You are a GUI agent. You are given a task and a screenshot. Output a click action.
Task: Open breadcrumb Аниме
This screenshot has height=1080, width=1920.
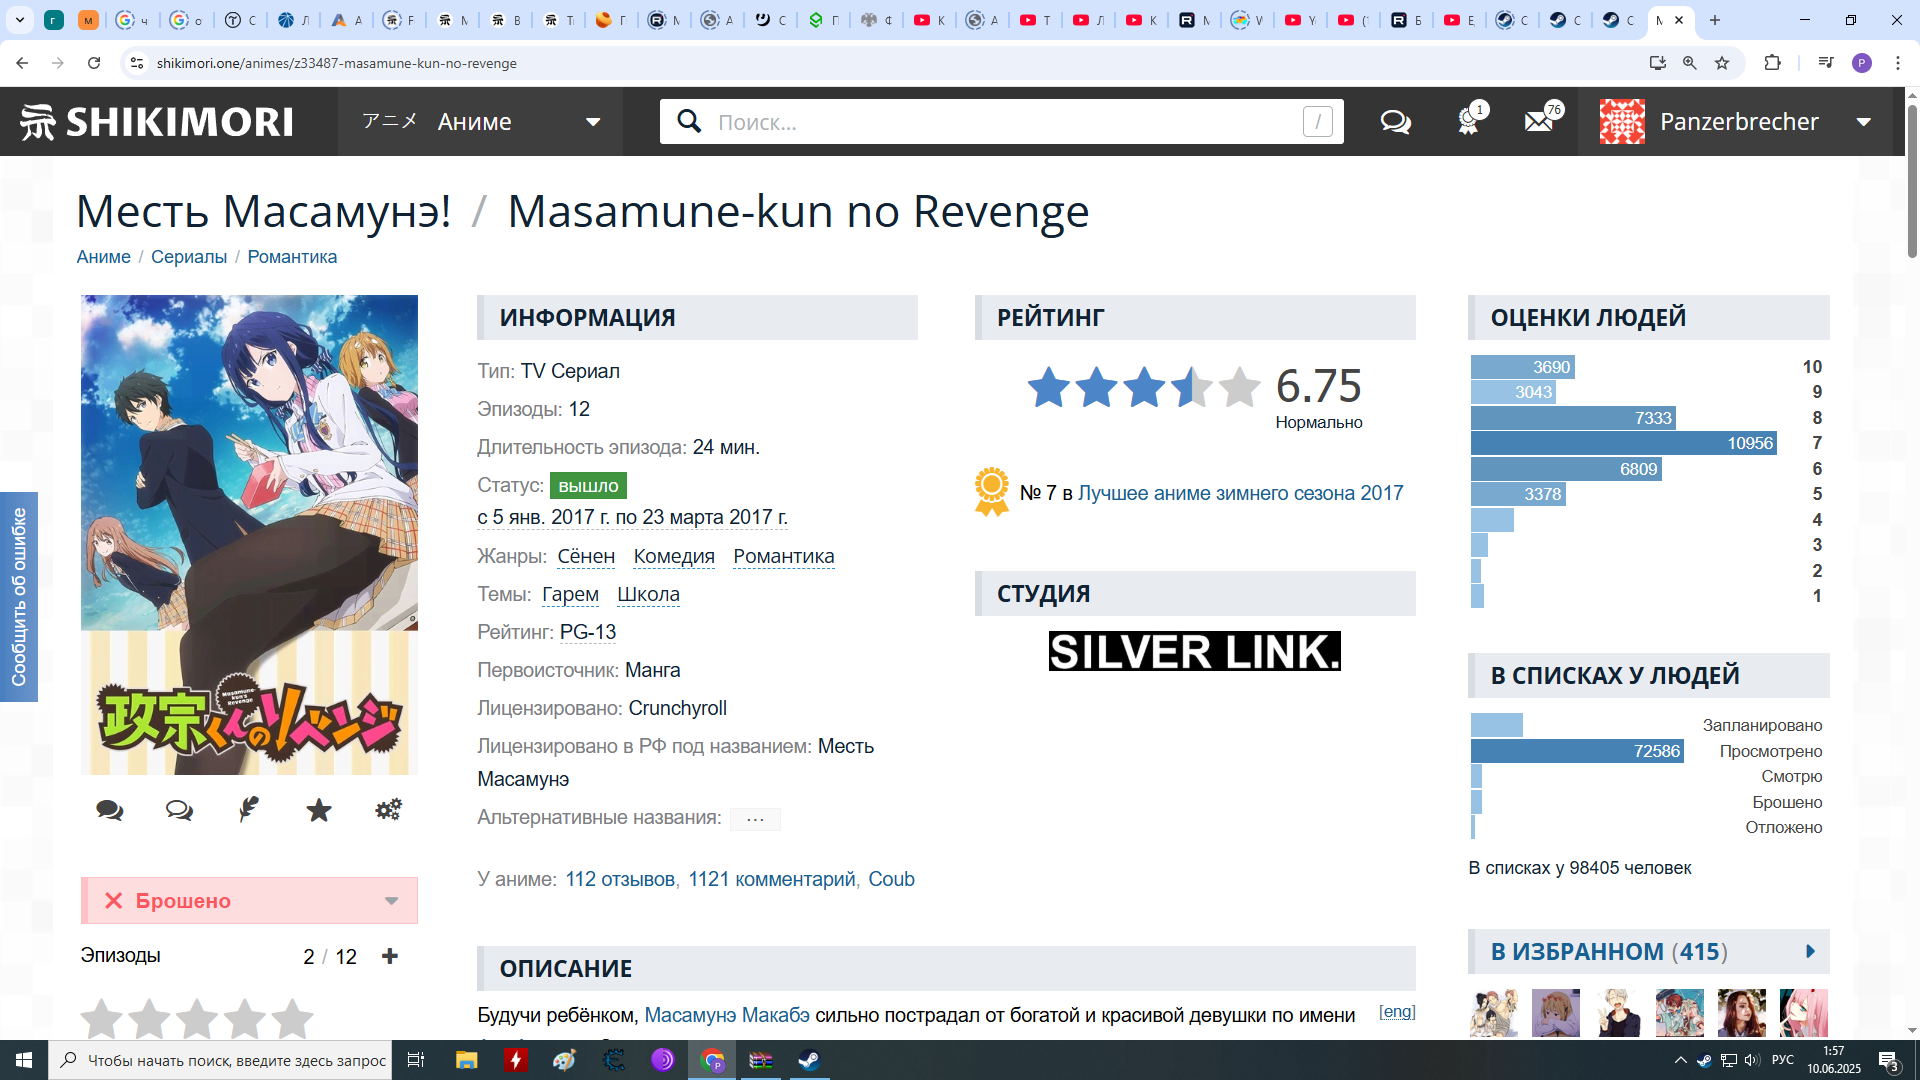(x=104, y=257)
